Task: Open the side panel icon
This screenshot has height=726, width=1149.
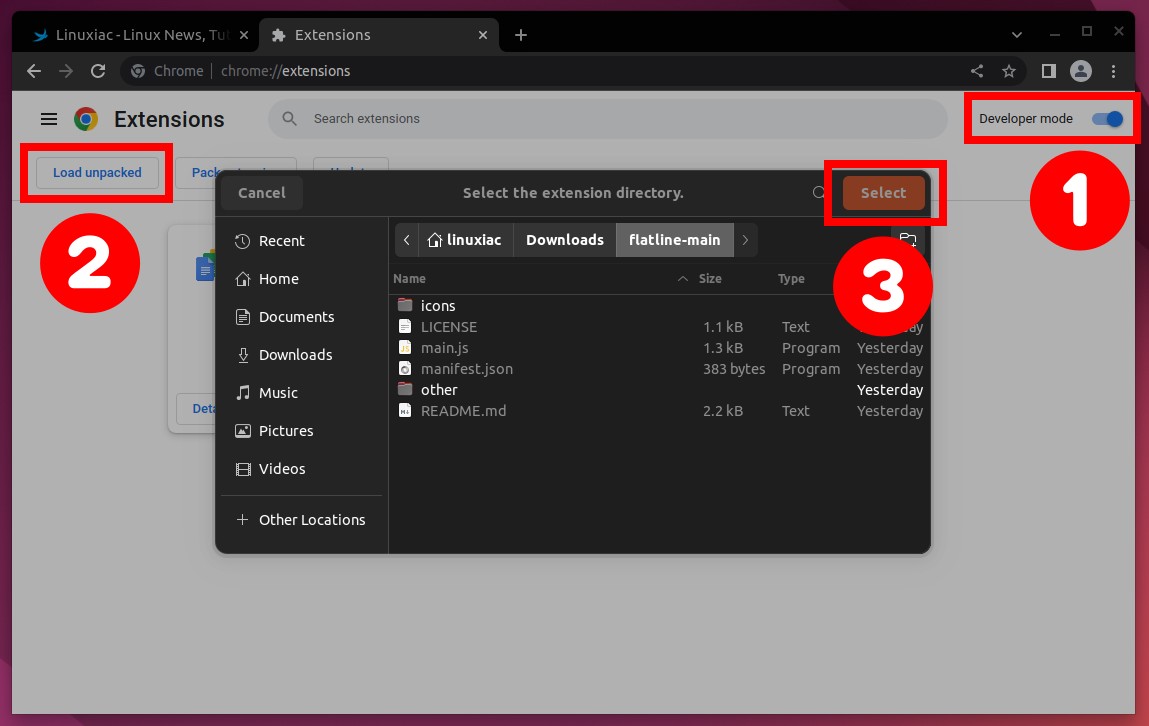Action: (x=1049, y=71)
